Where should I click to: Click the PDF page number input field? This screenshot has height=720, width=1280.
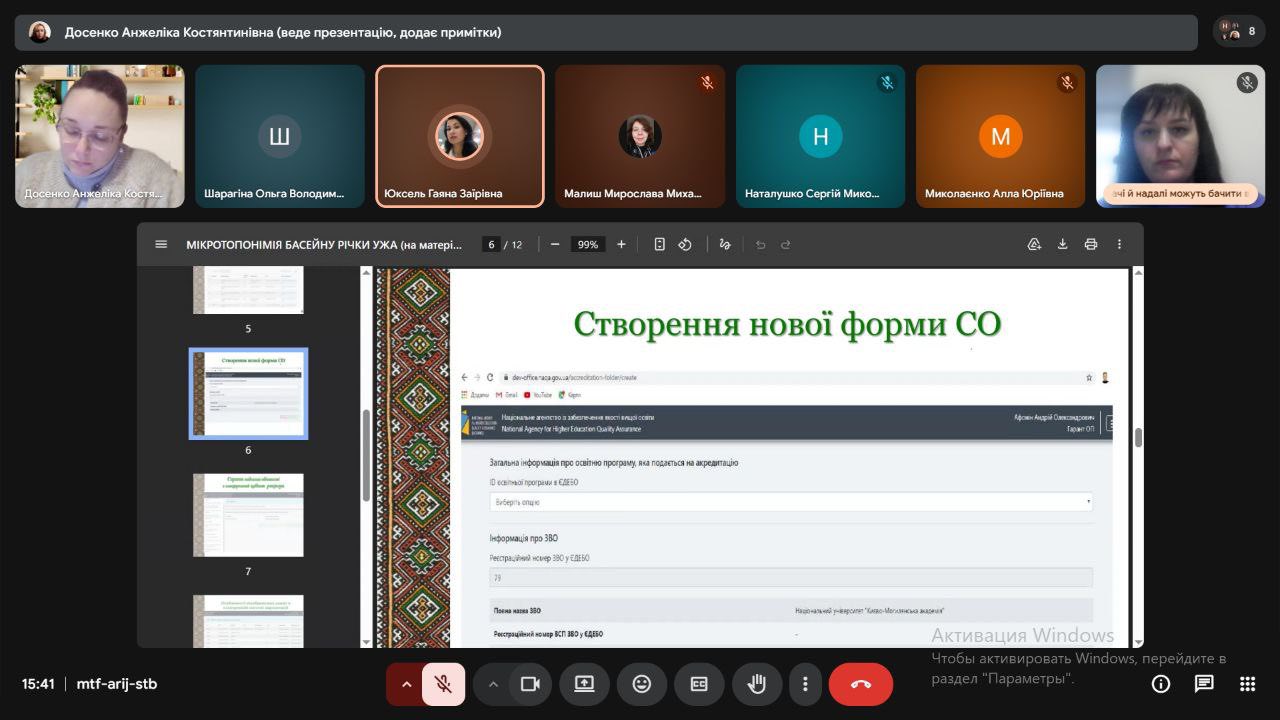coord(491,244)
